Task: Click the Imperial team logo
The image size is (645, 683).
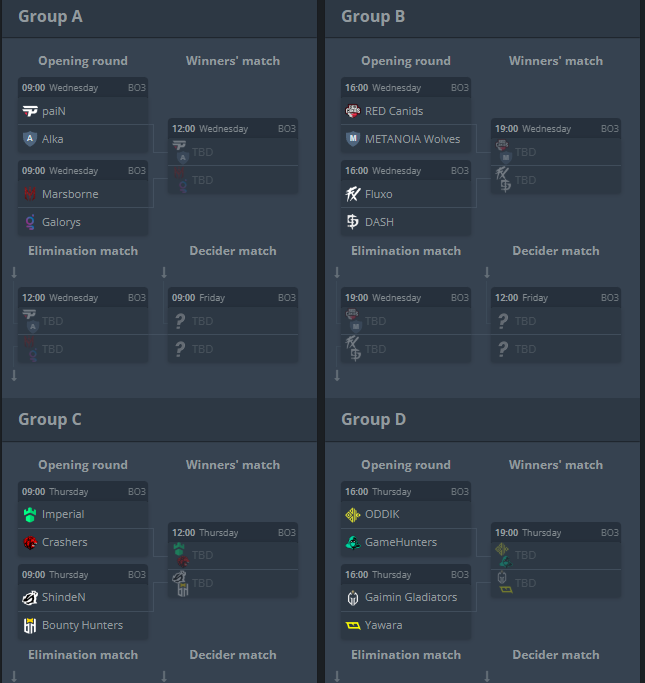Action: point(30,514)
